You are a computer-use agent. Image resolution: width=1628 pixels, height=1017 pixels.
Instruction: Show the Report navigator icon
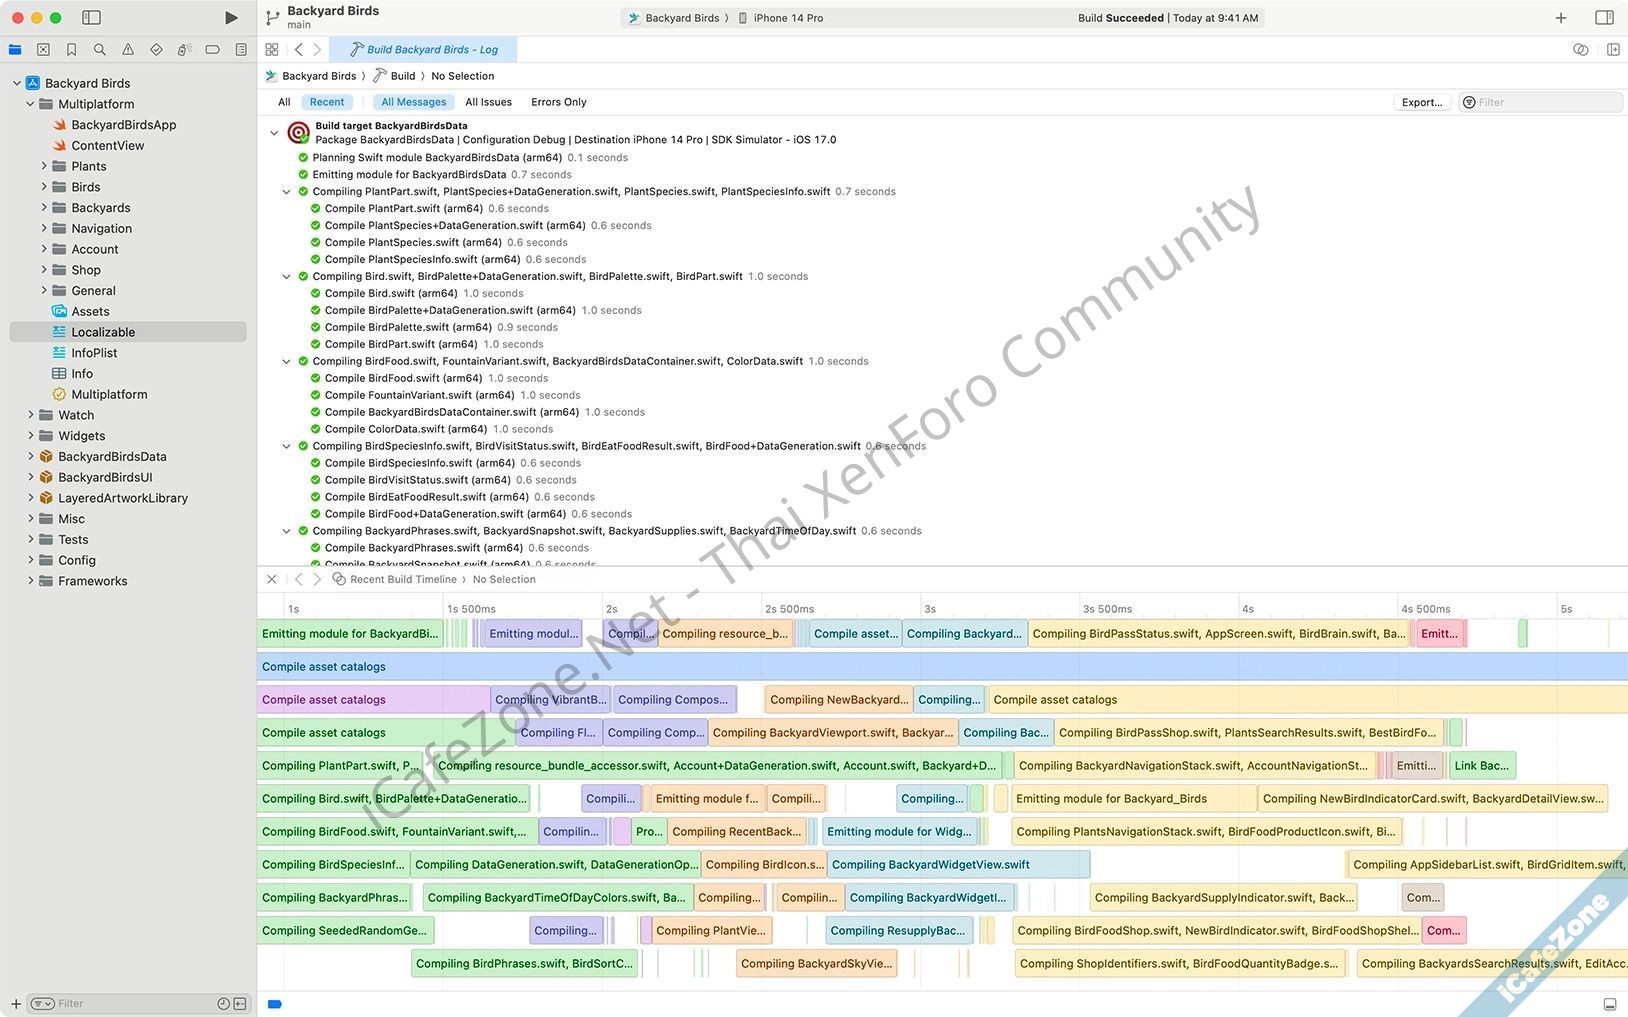coord(241,49)
